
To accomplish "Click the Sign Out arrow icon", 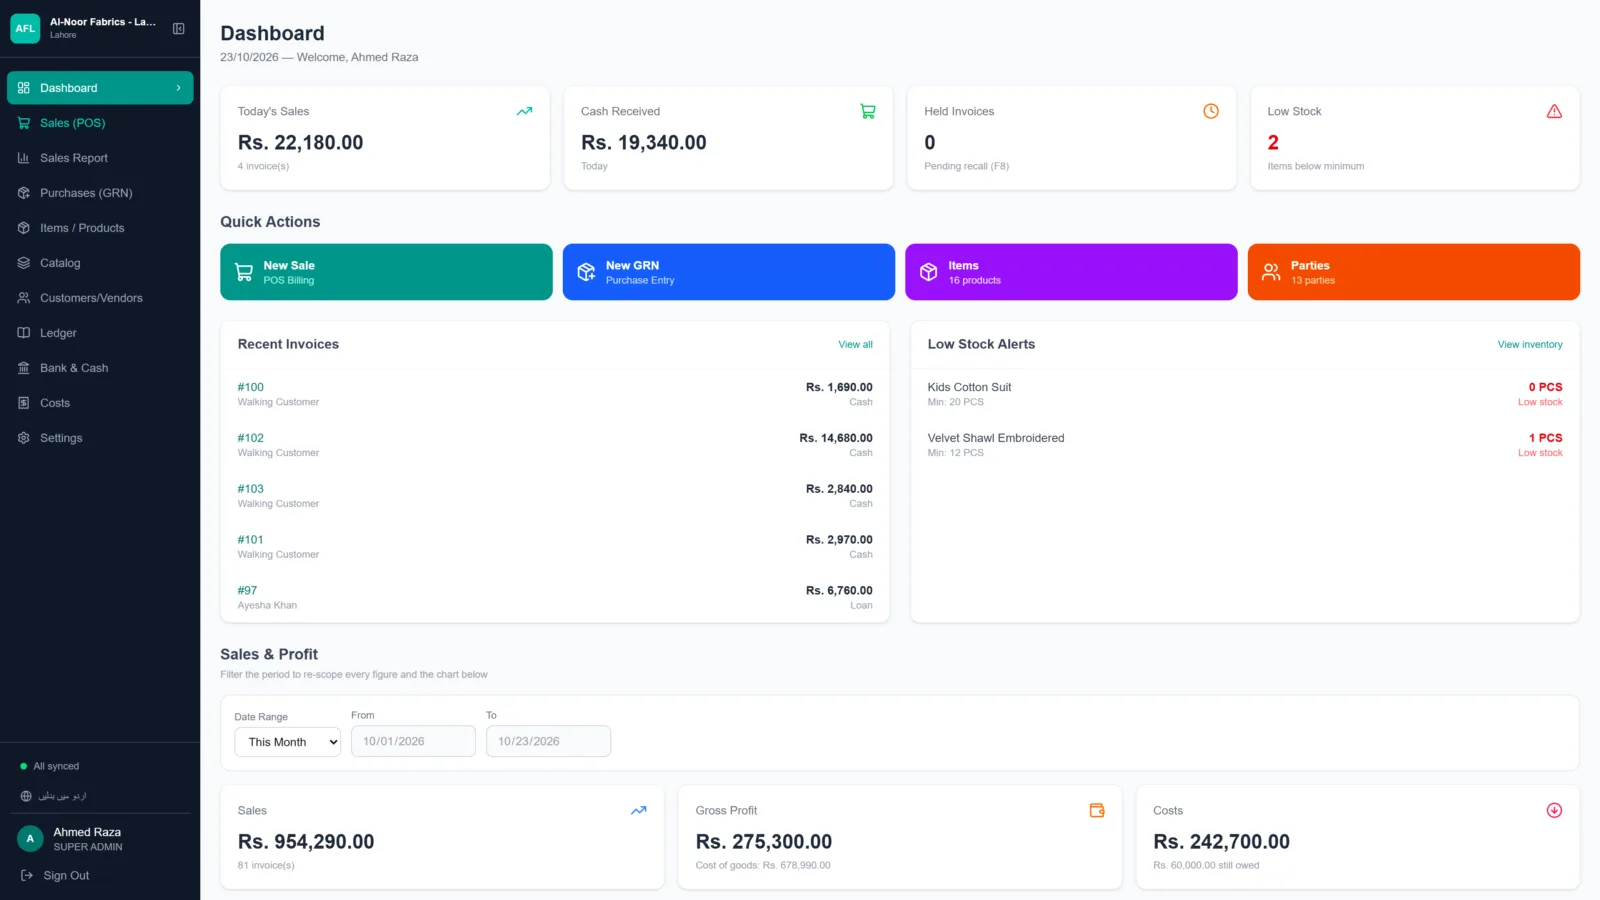I will [x=27, y=875].
